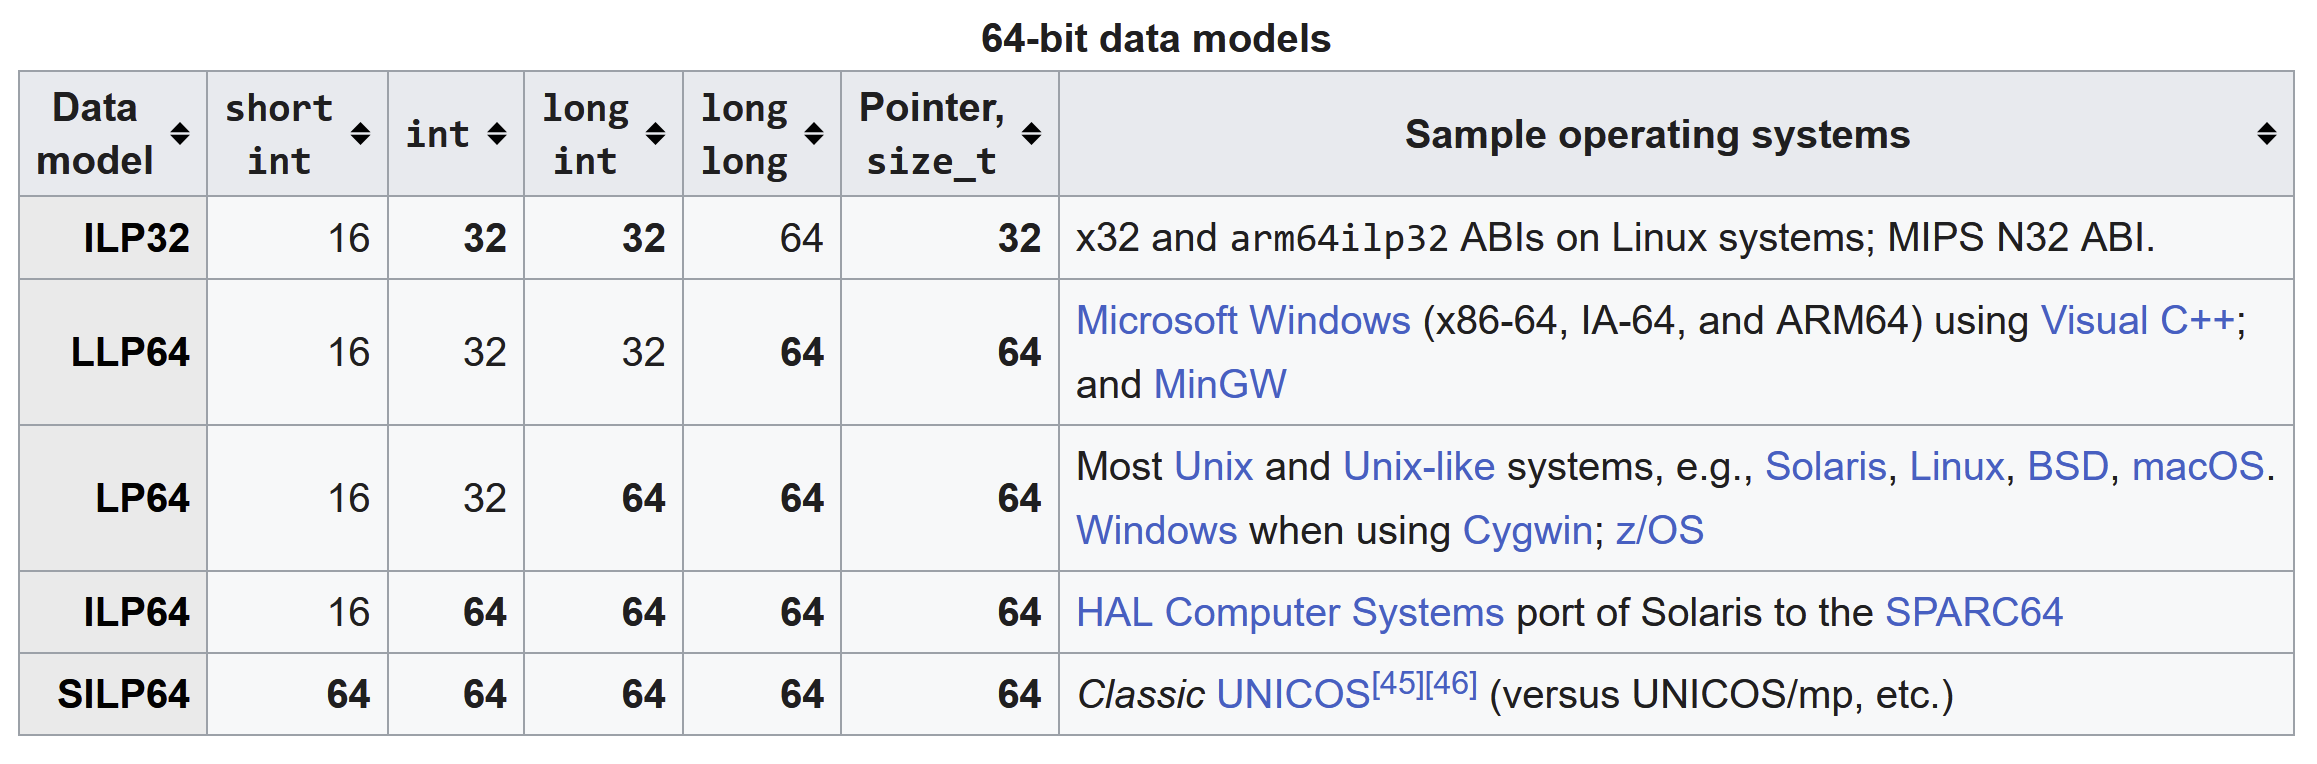Go to the Solaris link
The height and width of the screenshot is (764, 2317).
(1826, 467)
